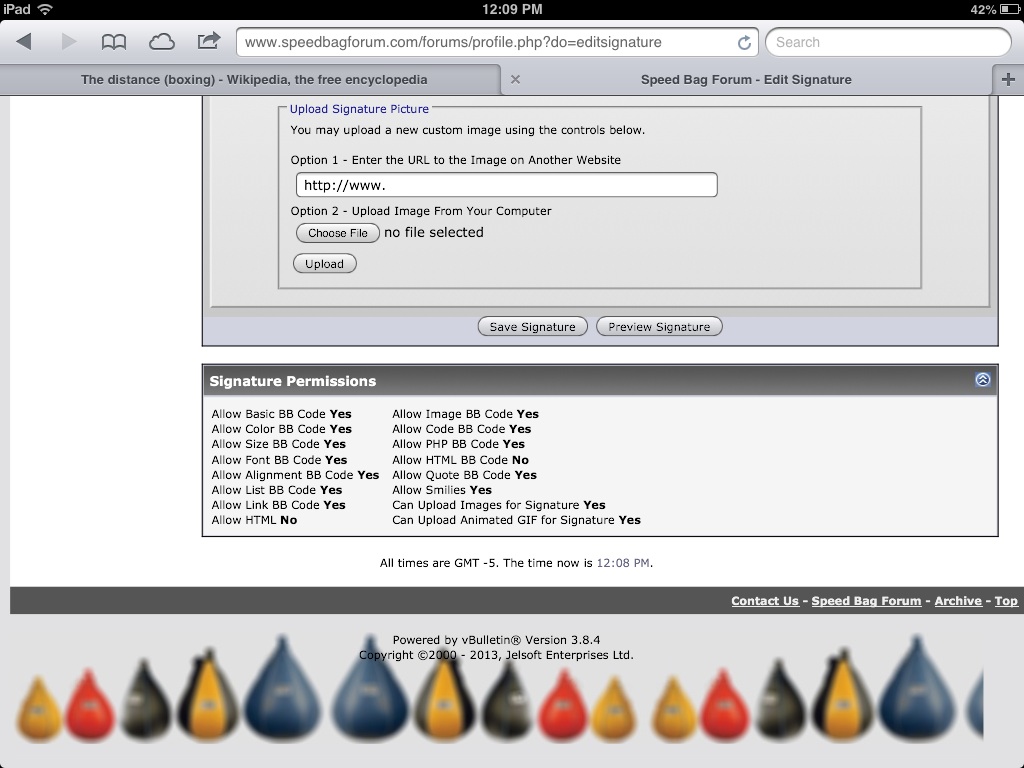
Task: Tap the Safari back arrow
Action: click(24, 42)
